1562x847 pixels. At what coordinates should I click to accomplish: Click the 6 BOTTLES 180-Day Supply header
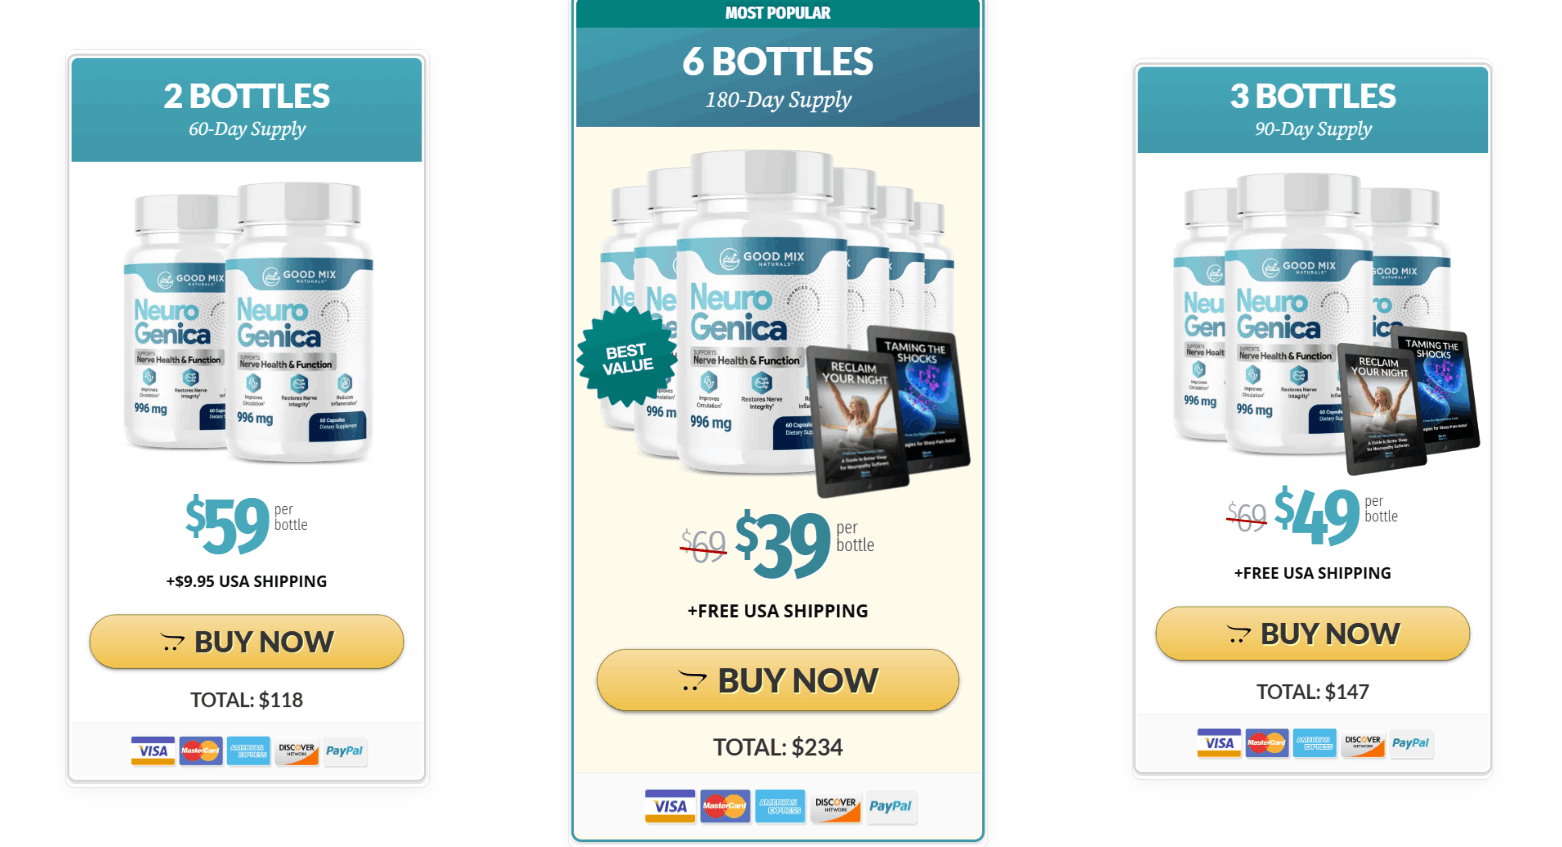(778, 77)
